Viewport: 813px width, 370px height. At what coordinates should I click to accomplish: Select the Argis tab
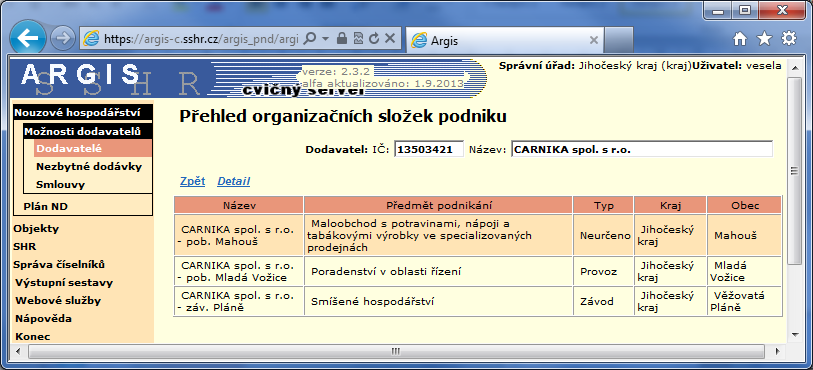(504, 40)
